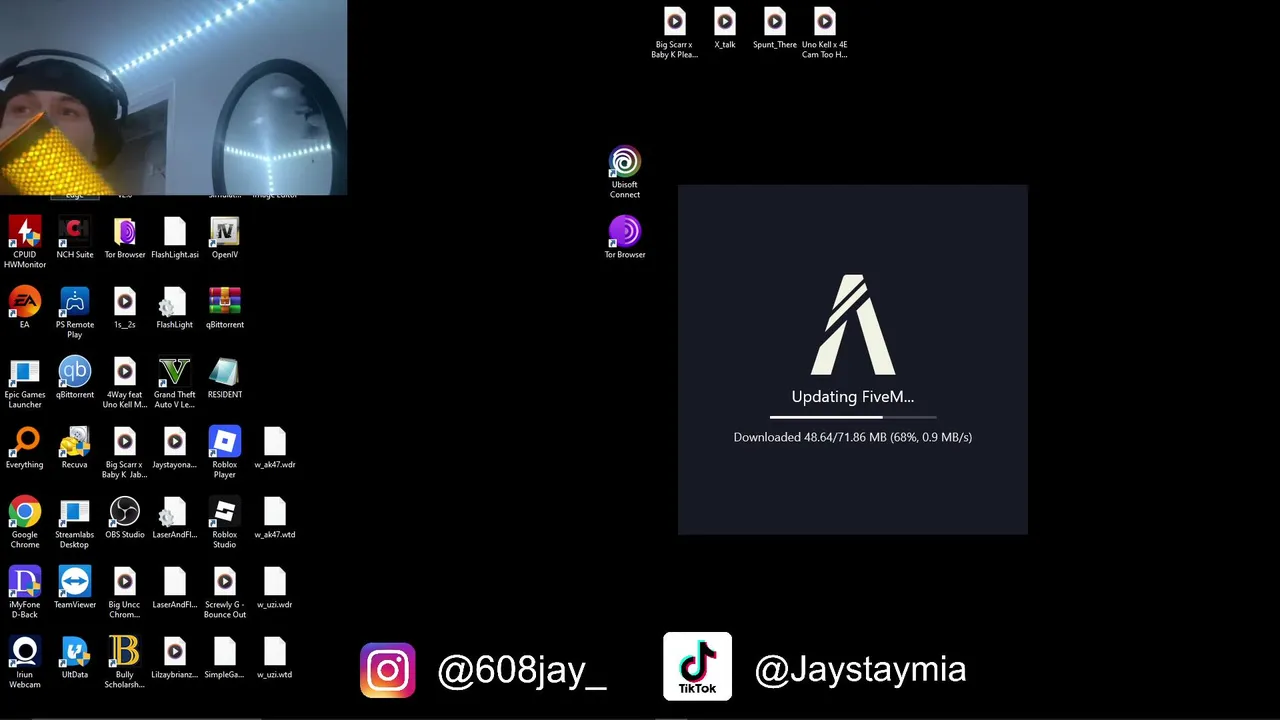Open Bully Scholarship shortcut
This screenshot has width=1280, height=720.
click(125, 662)
